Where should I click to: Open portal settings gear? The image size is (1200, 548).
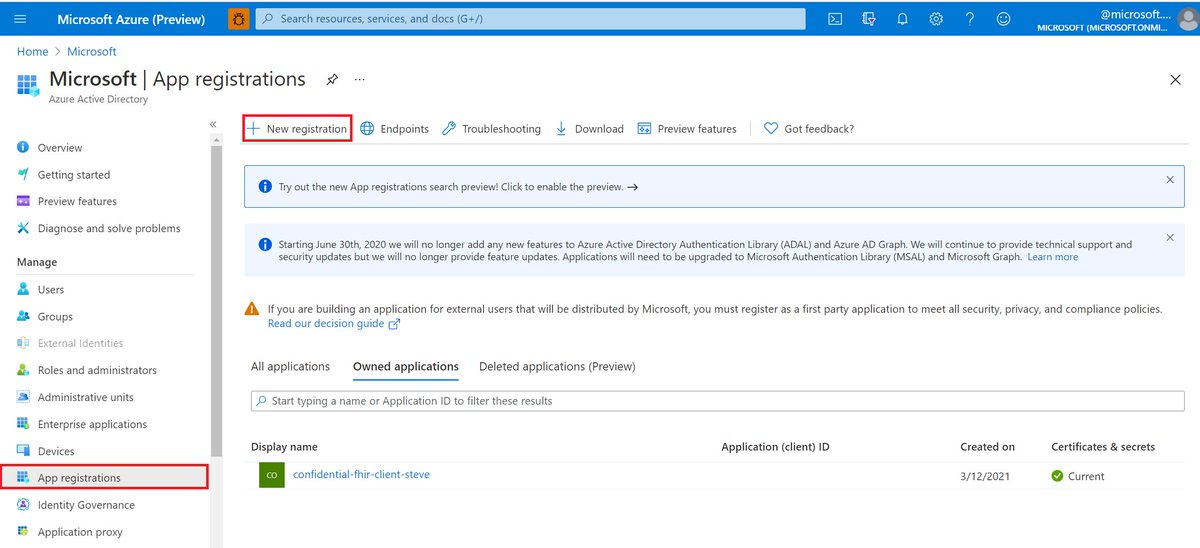click(936, 19)
